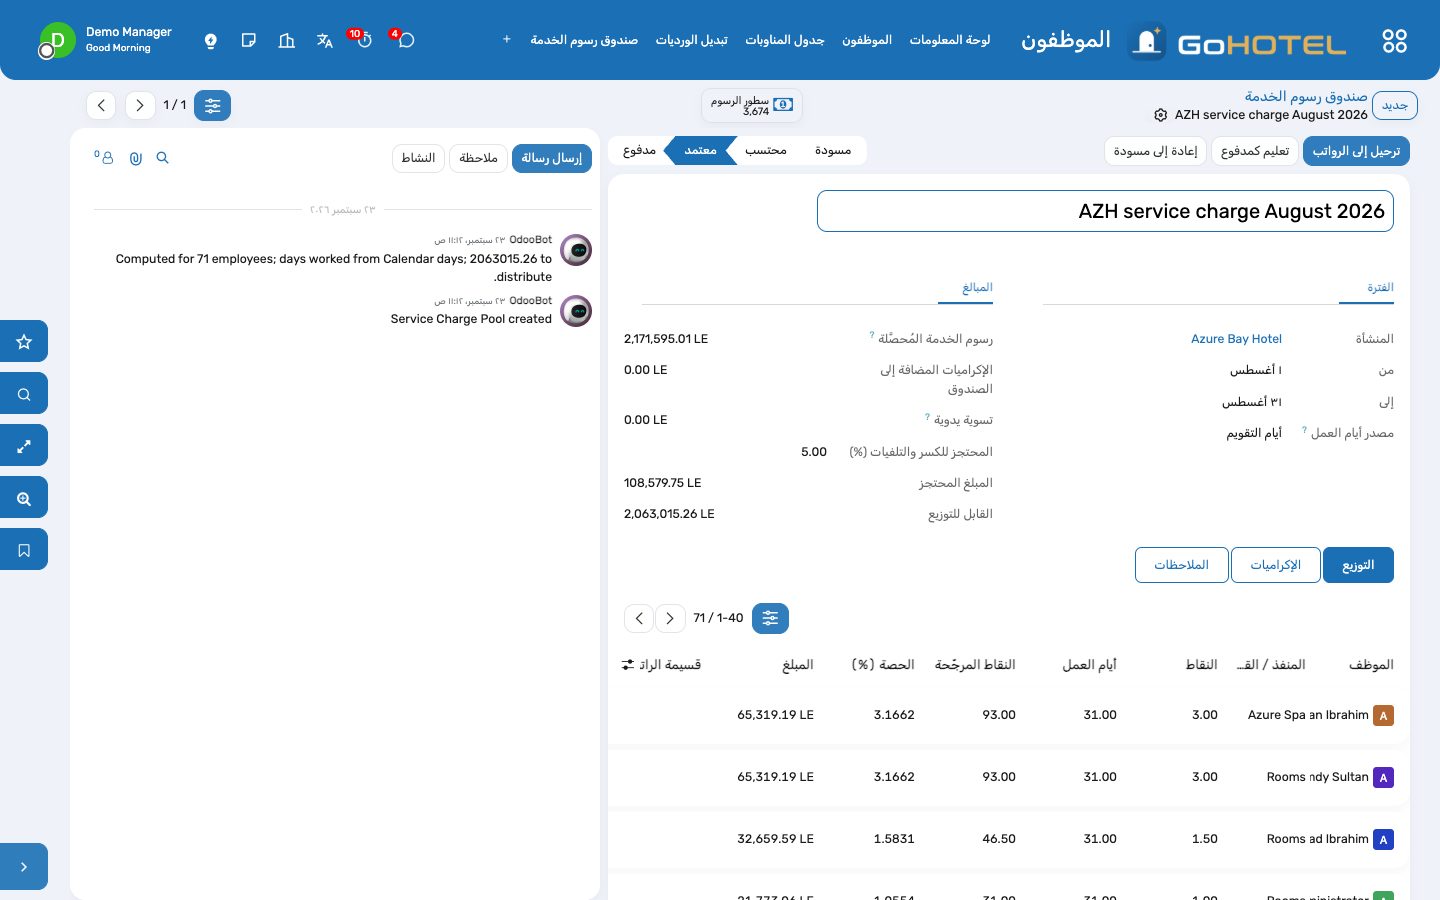Open the Demo Manager user avatar
1440x900 pixels.
pos(57,40)
